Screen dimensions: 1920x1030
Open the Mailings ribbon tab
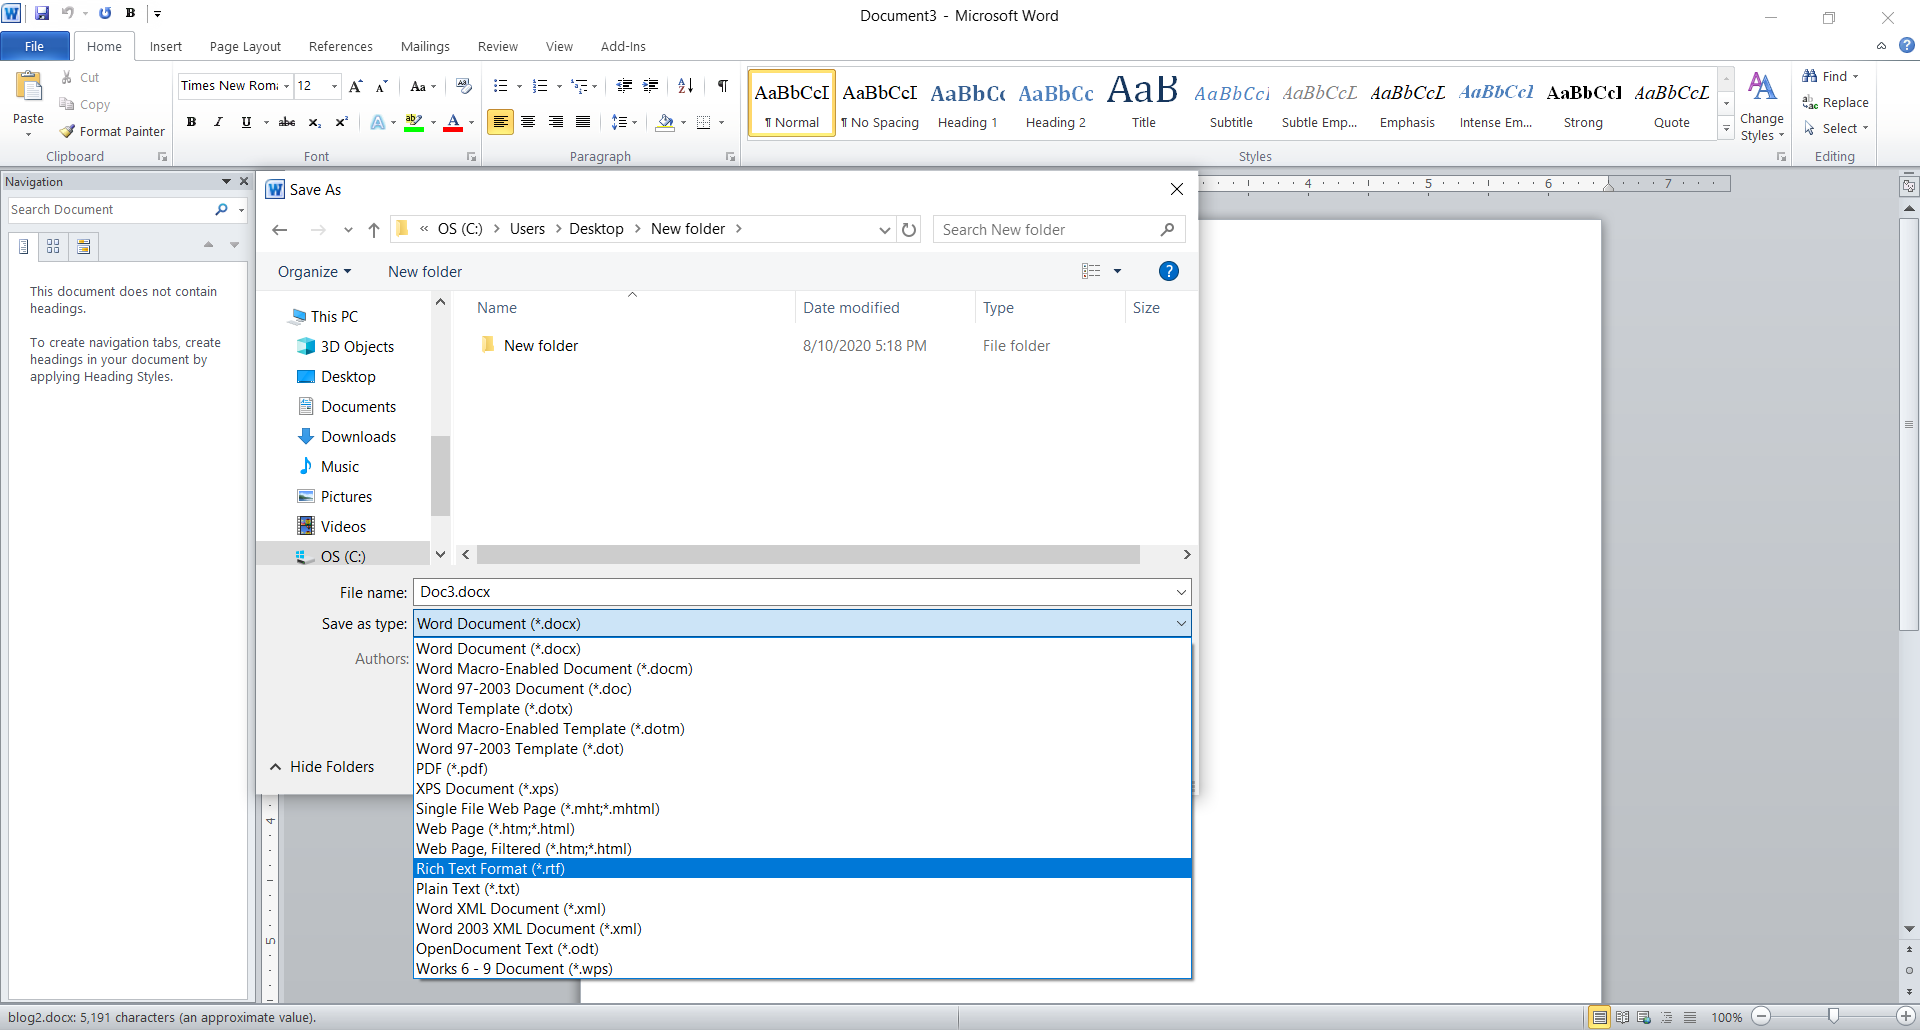click(x=425, y=46)
